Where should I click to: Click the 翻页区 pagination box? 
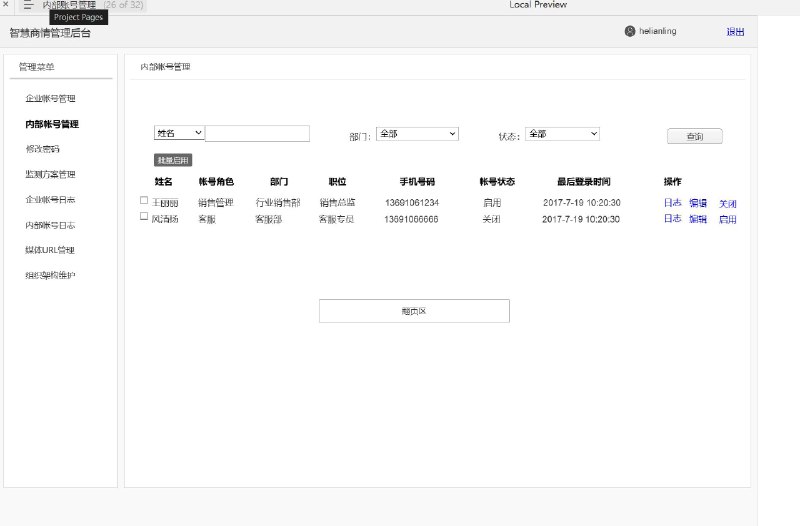(x=414, y=311)
